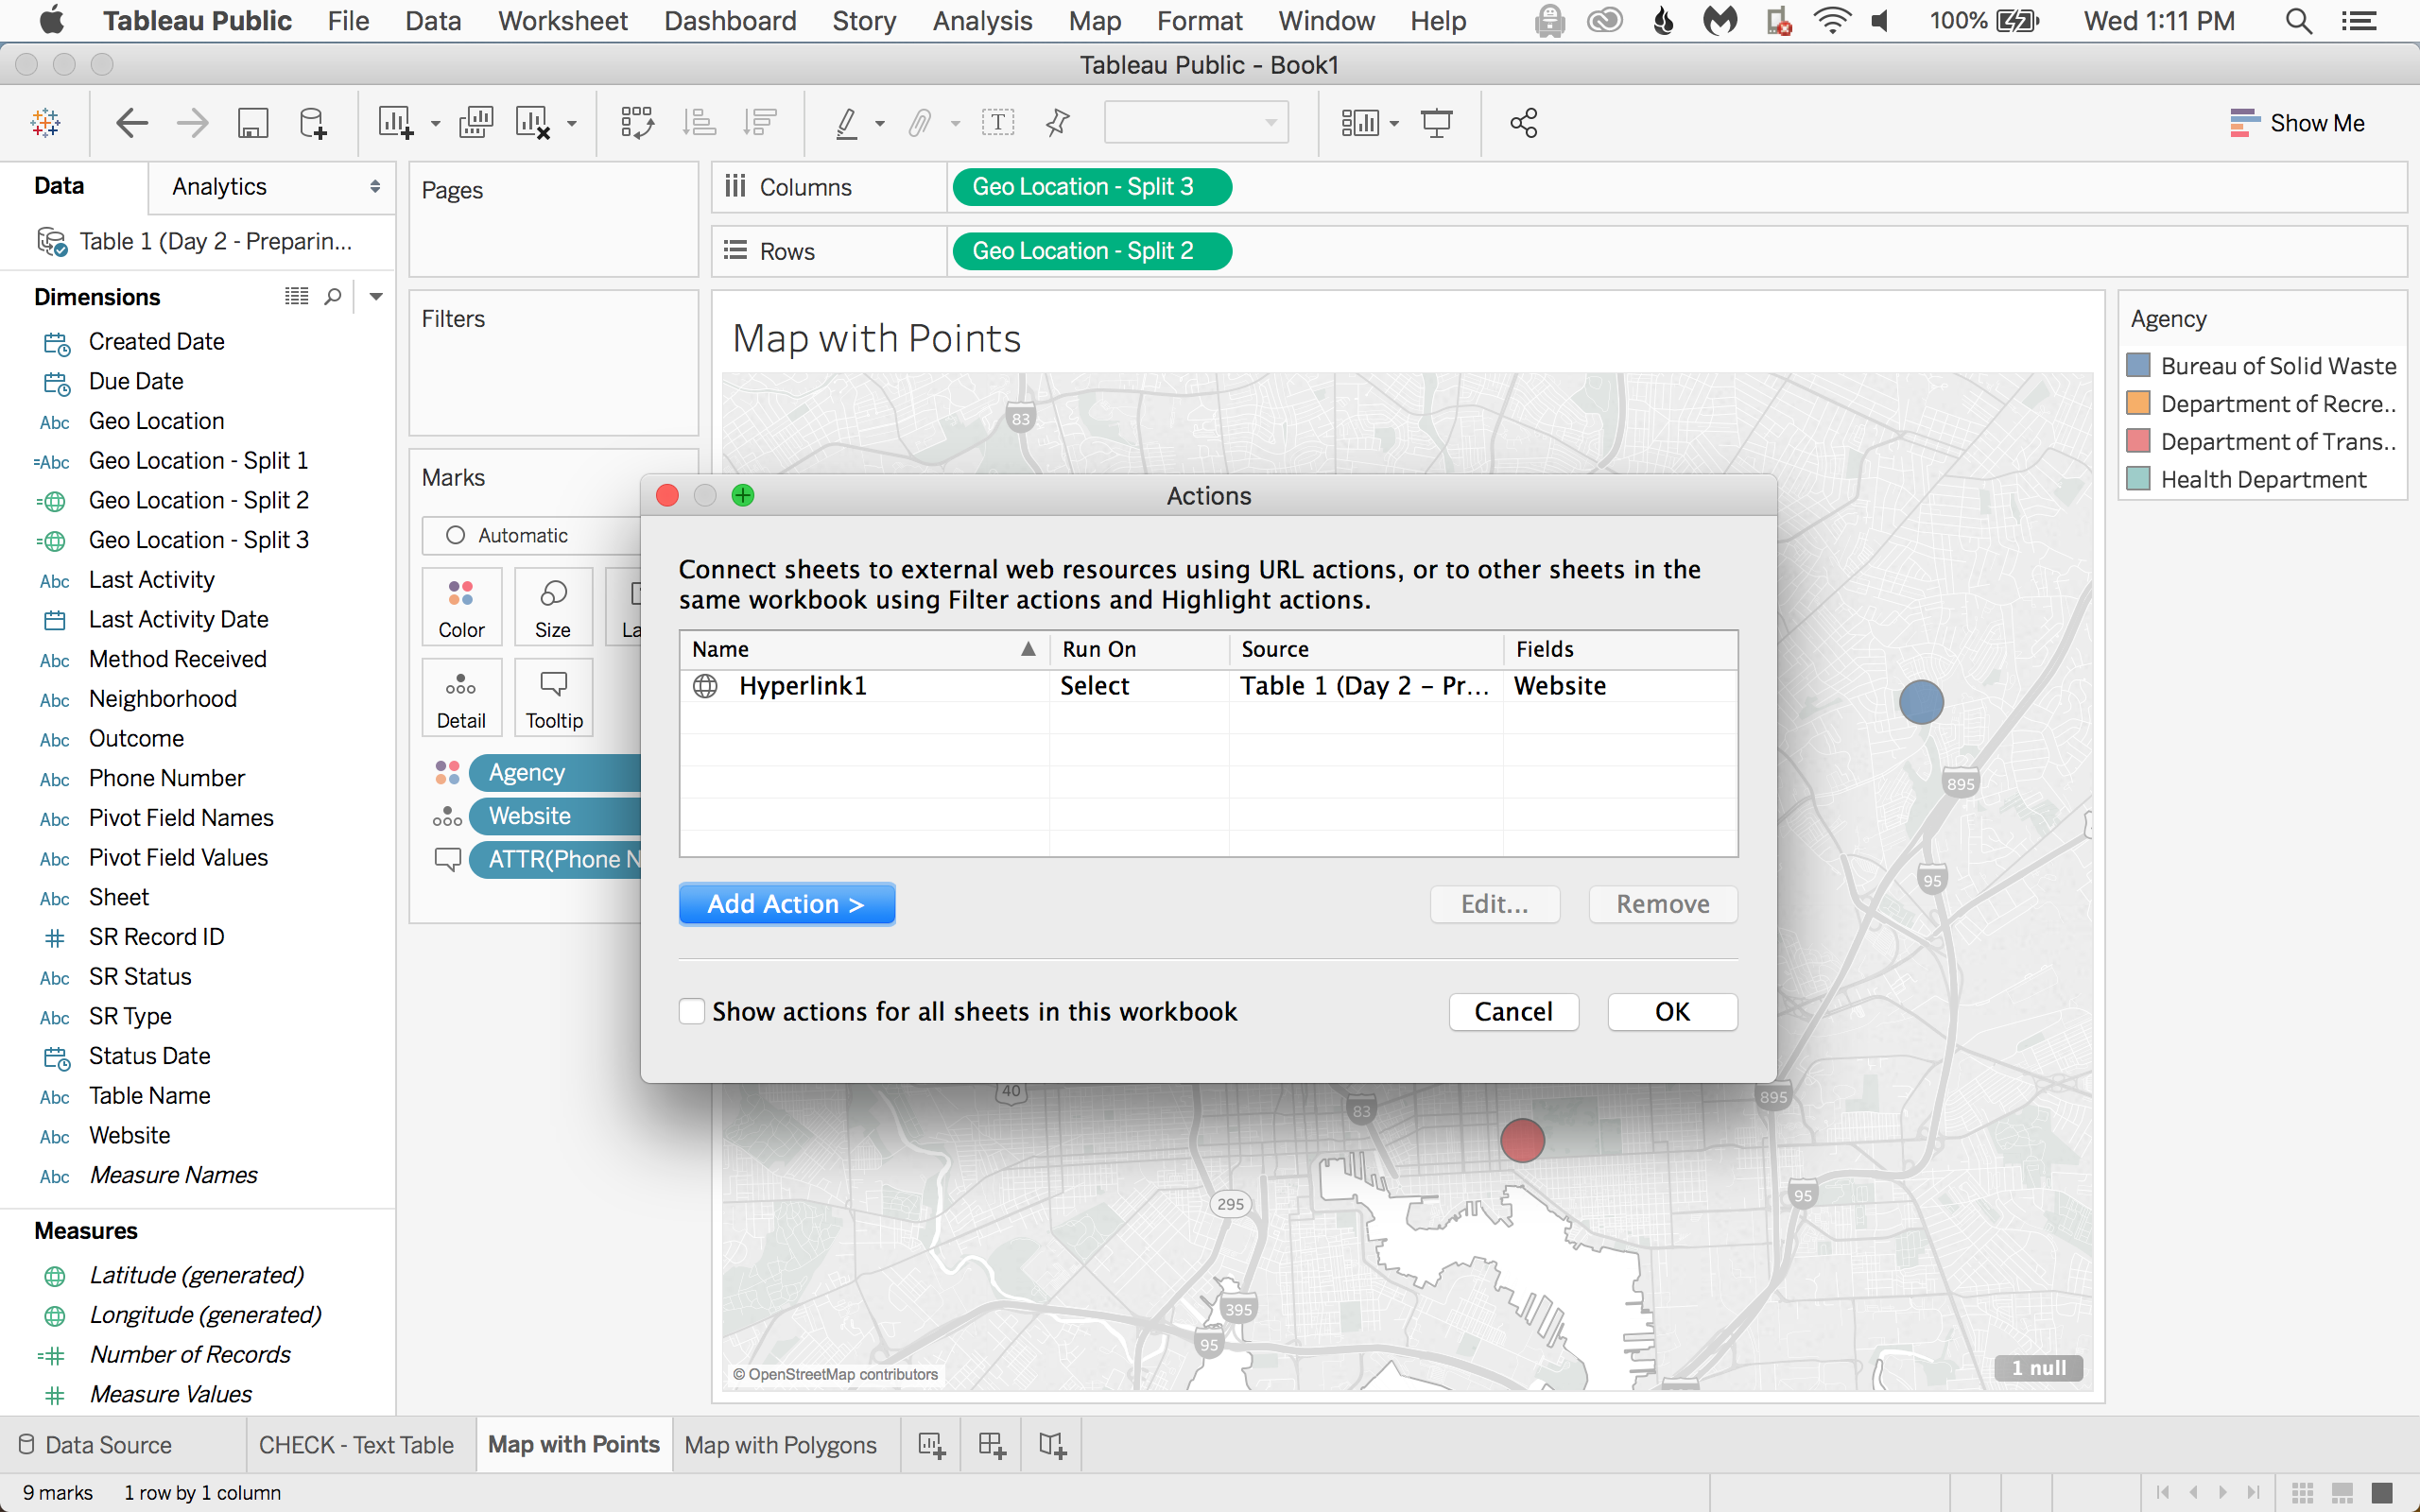Switch to the Map with Polygons tab
The image size is (2420, 1512).
point(780,1445)
